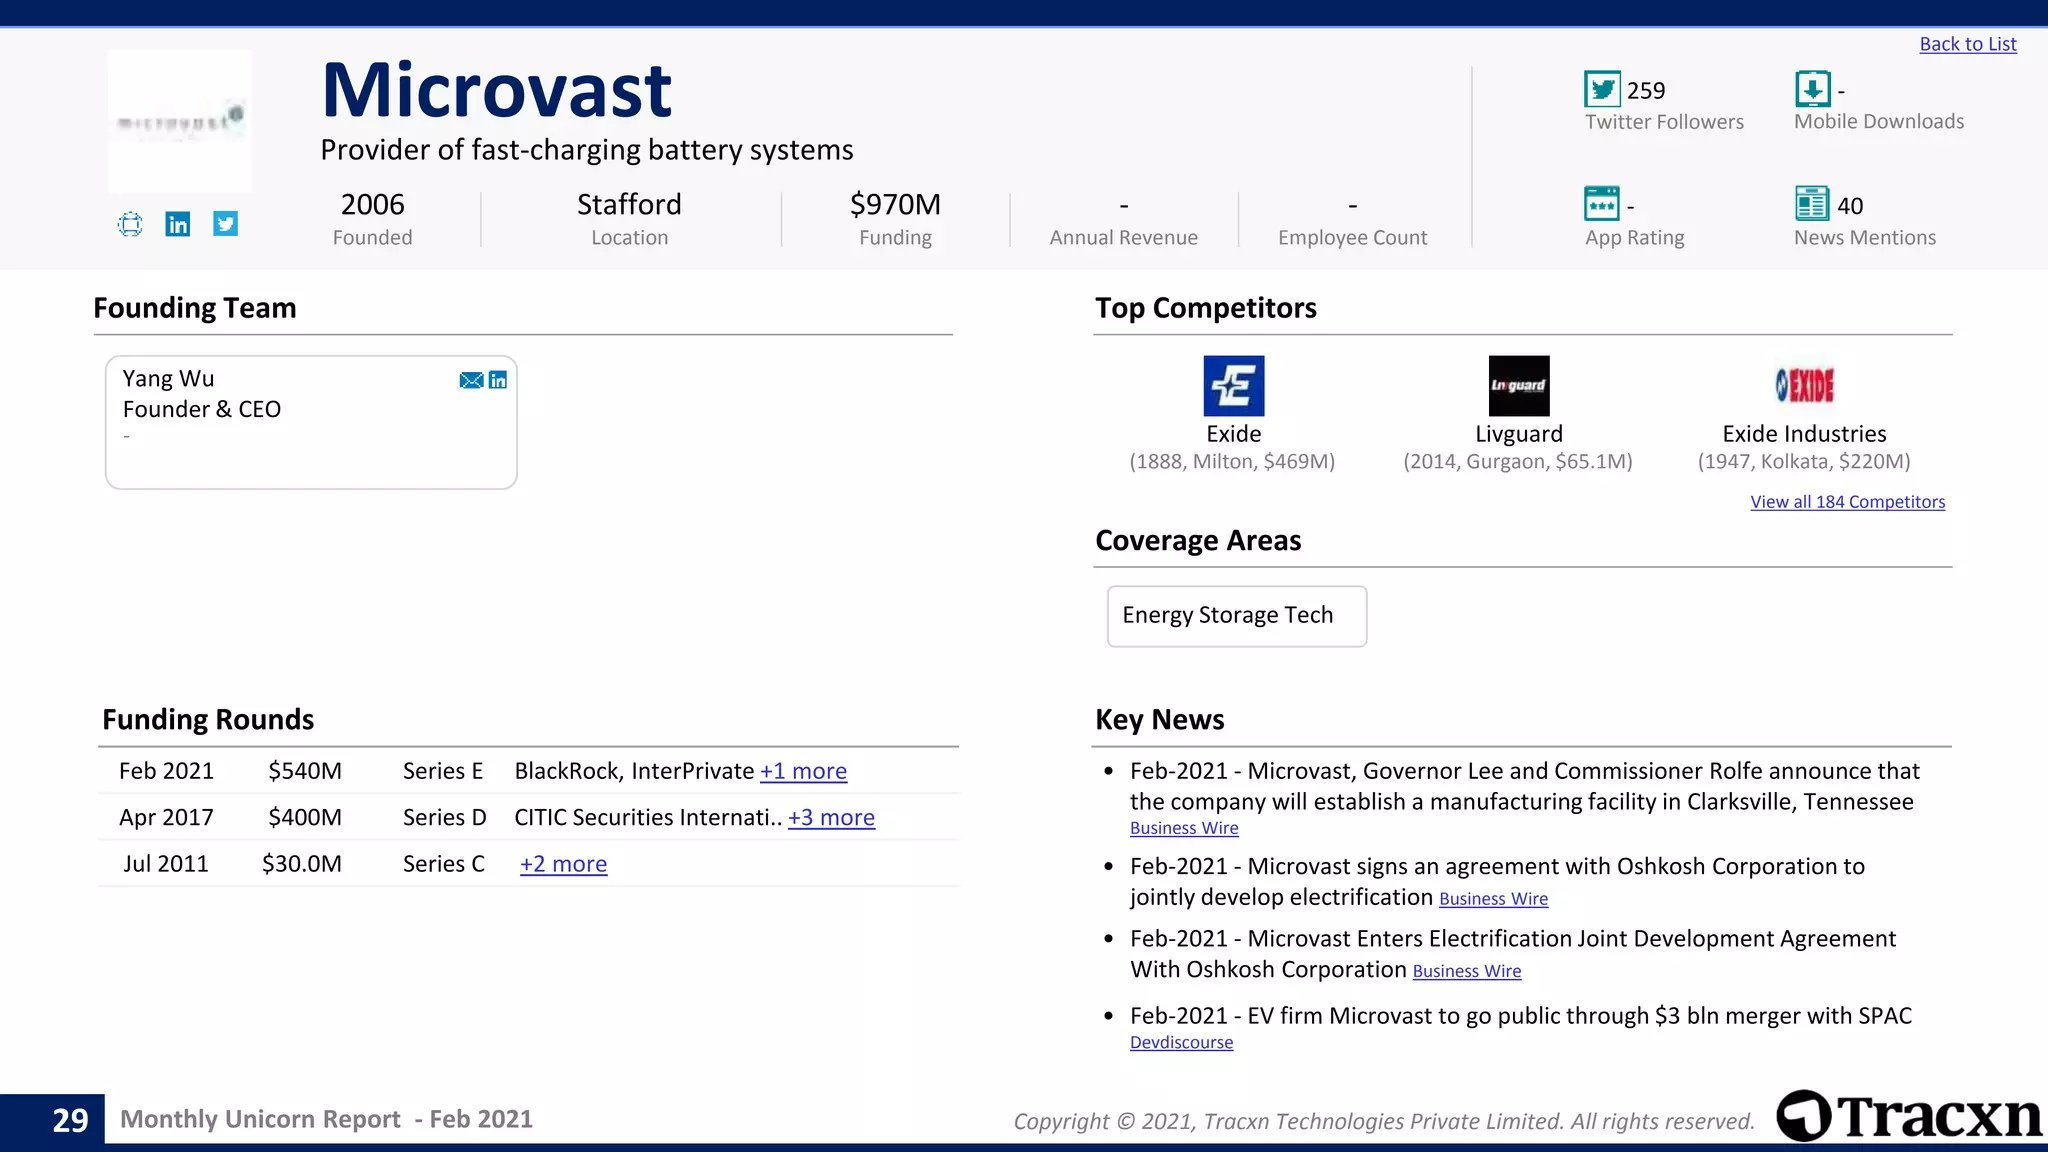This screenshot has height=1152, width=2048.
Task: Show +2 more Series C investors
Action: point(563,864)
